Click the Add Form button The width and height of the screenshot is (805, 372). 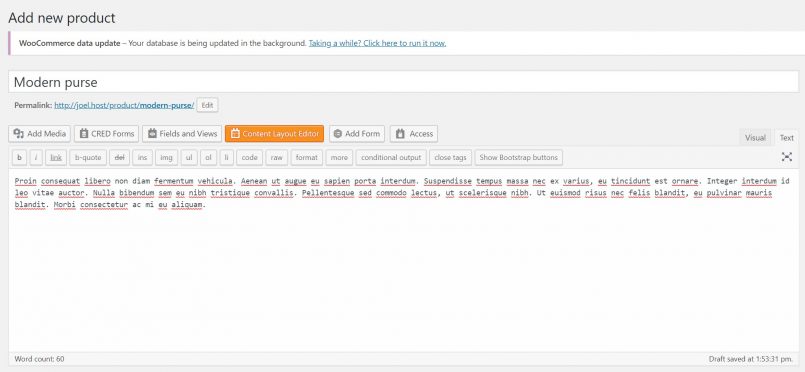[357, 134]
